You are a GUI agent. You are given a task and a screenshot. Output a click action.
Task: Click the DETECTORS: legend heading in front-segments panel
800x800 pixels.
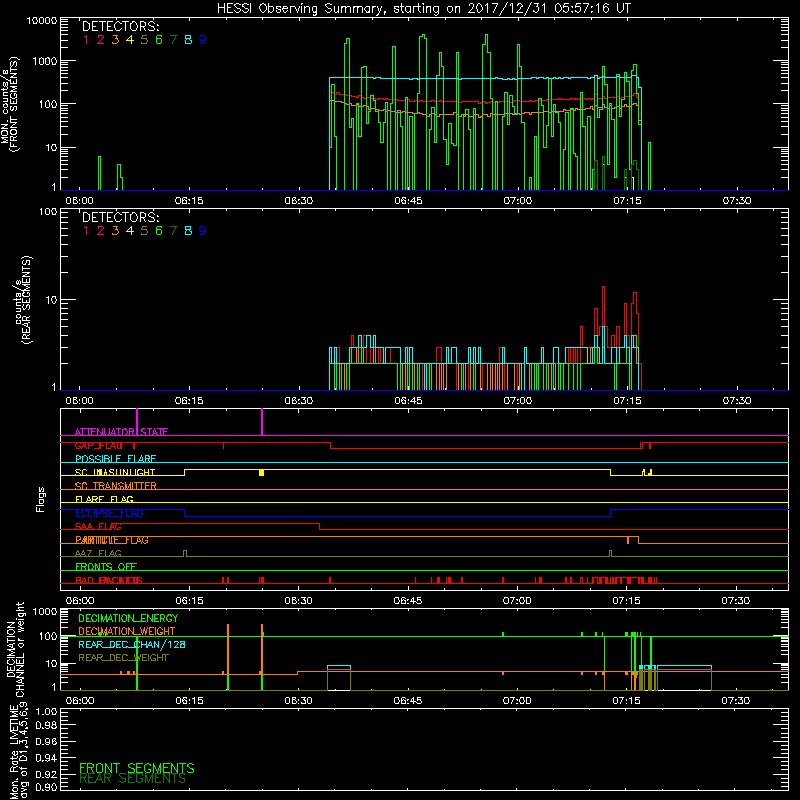click(x=120, y=26)
